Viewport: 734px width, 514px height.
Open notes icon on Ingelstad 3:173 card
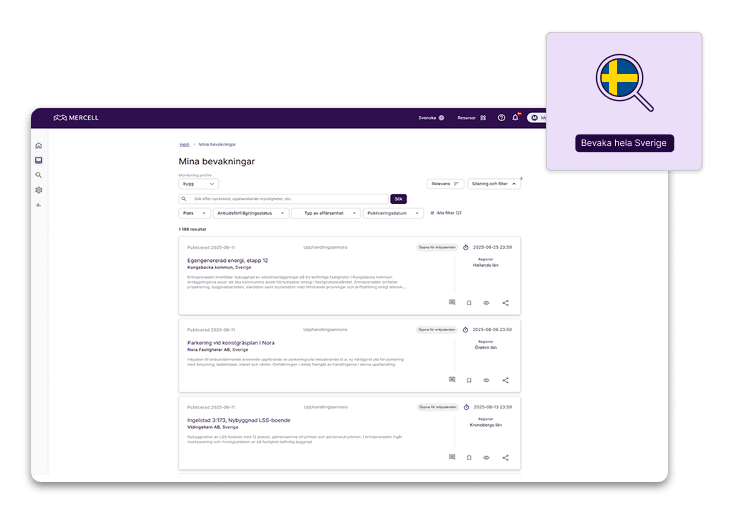452,457
